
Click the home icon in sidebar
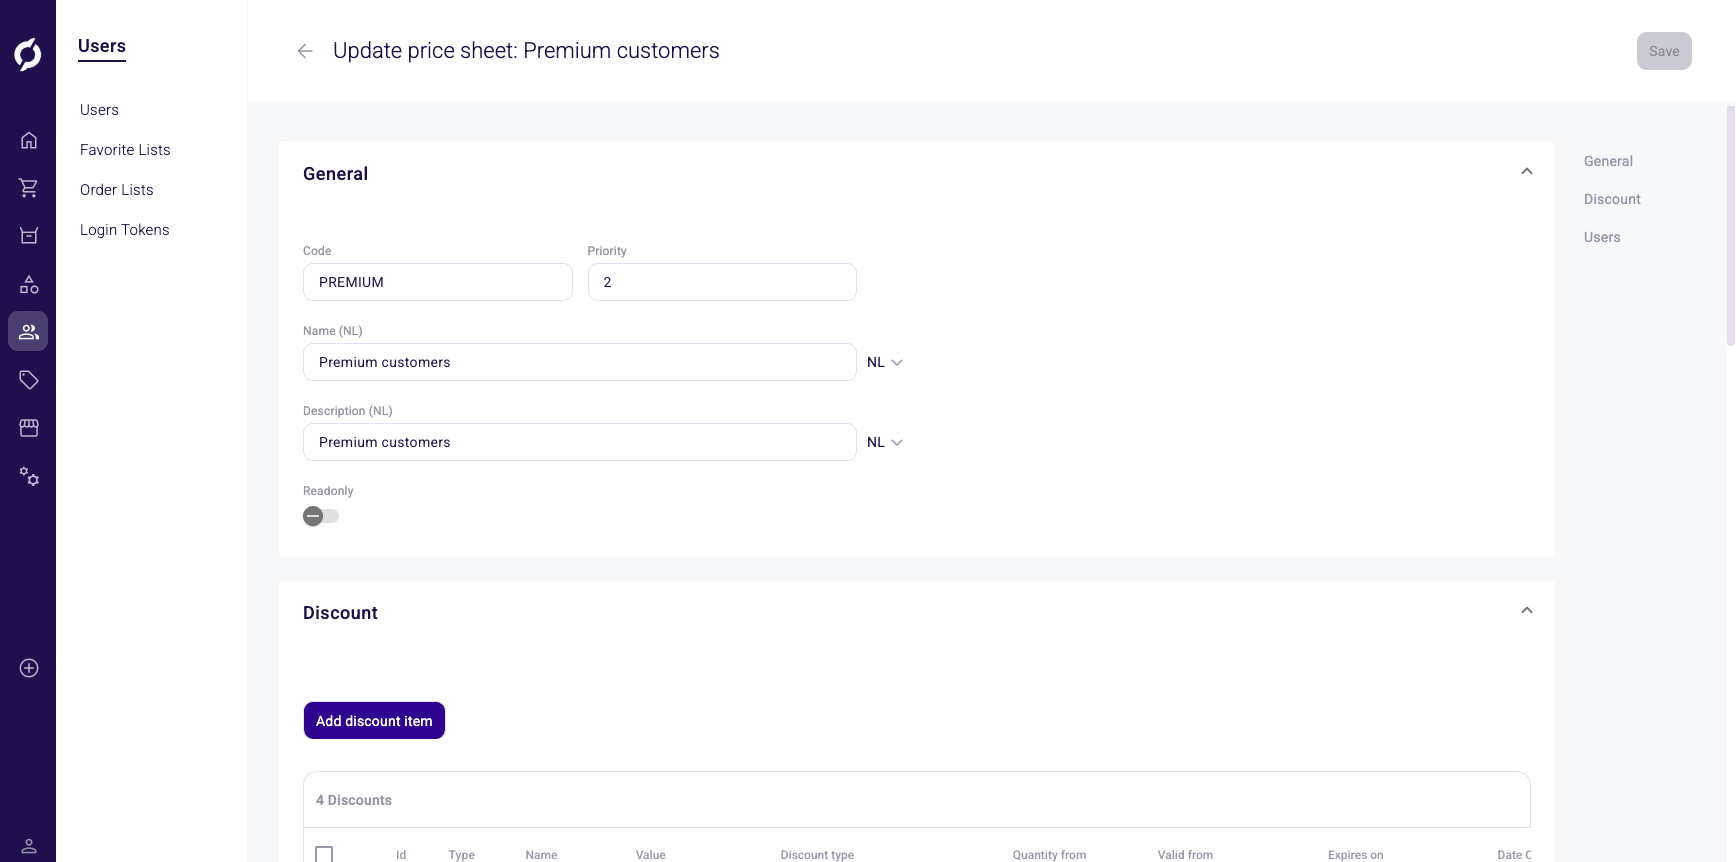click(x=29, y=140)
